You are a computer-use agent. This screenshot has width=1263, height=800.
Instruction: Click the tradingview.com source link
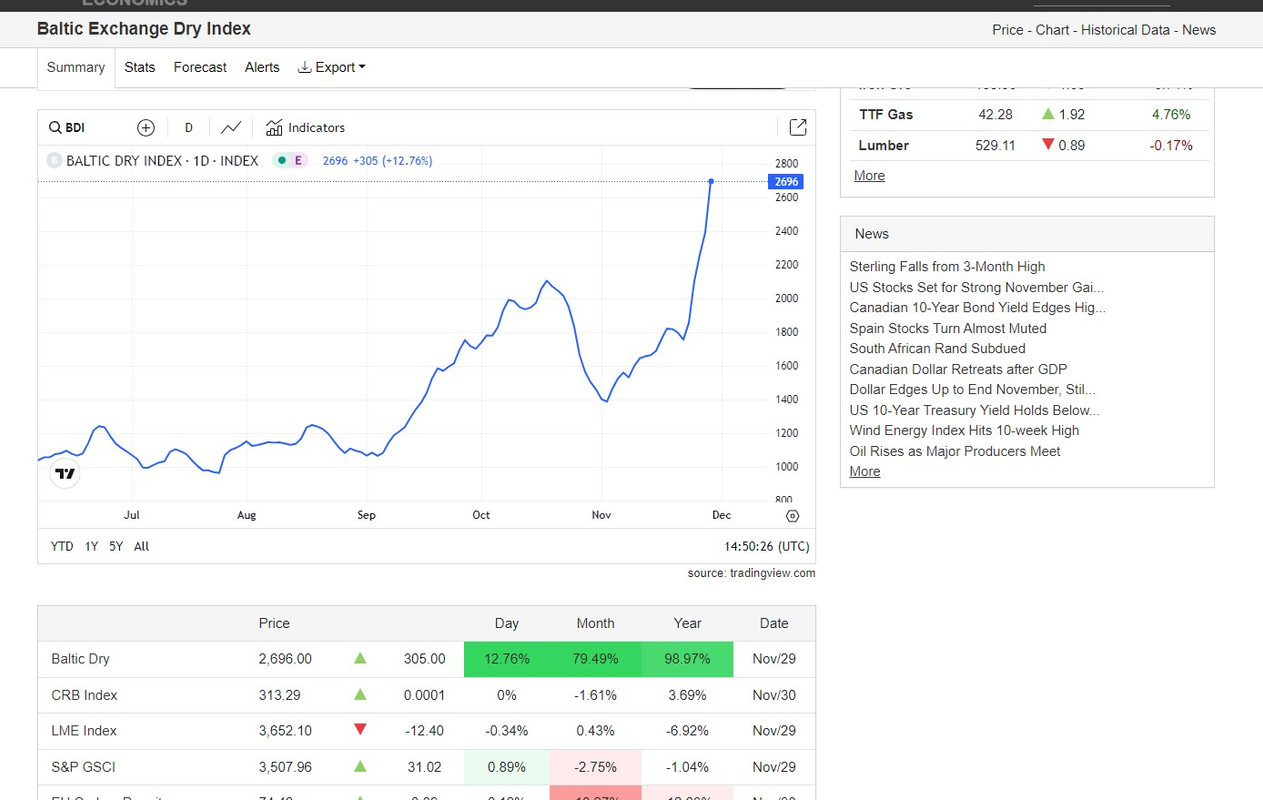pyautogui.click(x=773, y=573)
